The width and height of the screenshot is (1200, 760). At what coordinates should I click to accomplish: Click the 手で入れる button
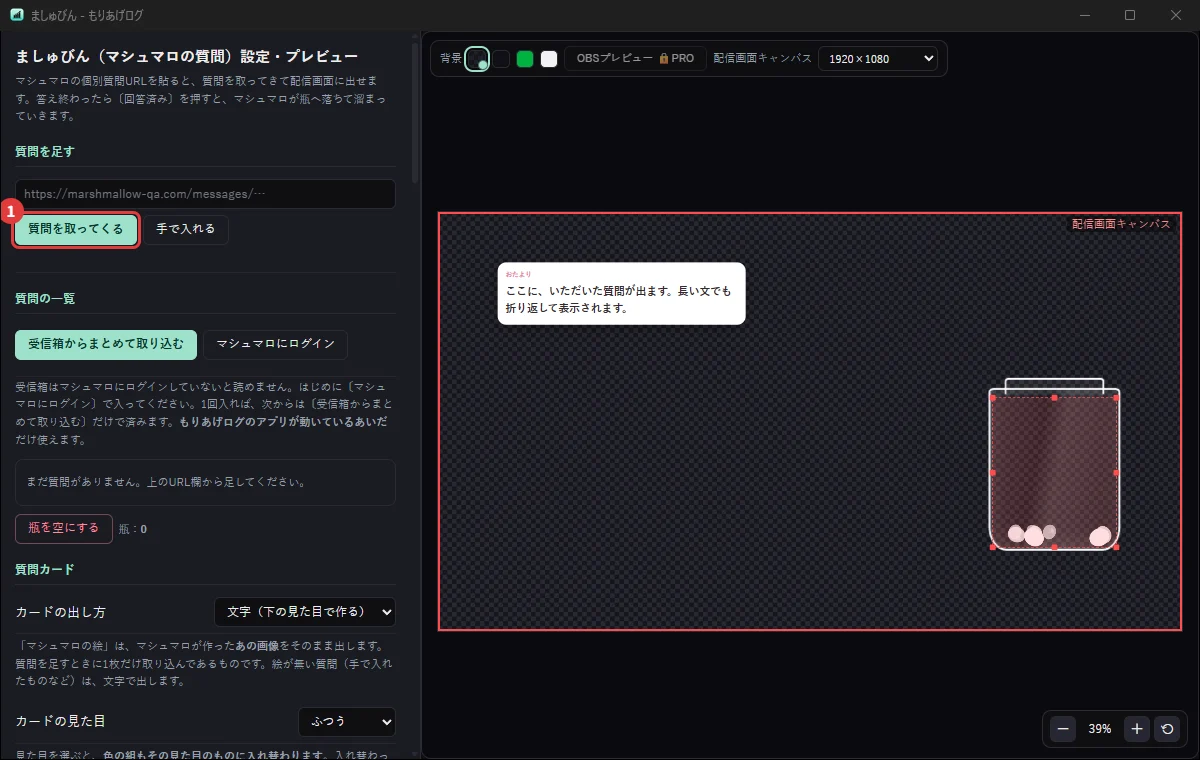(x=186, y=230)
